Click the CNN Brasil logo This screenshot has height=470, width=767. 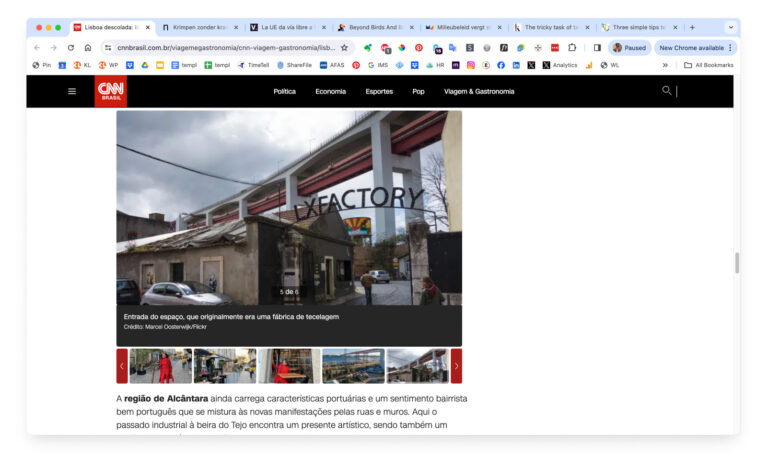tap(111, 91)
